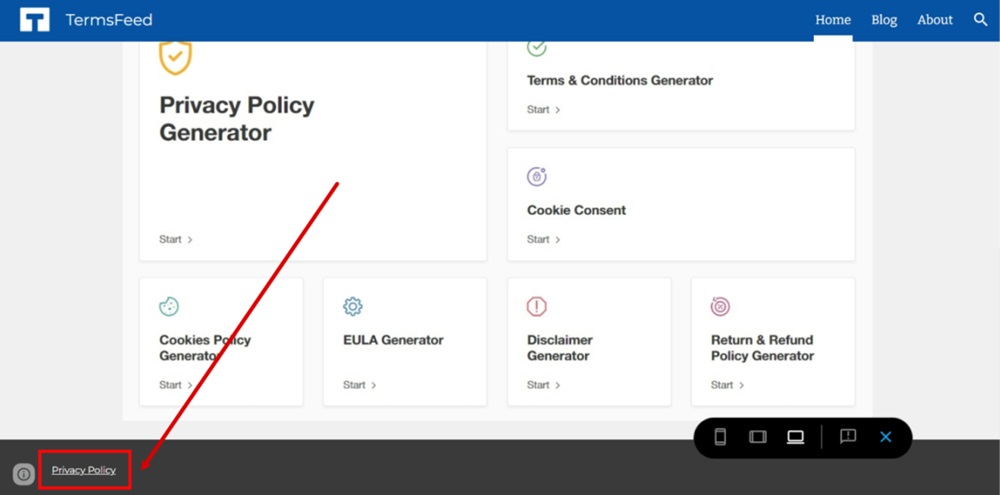The image size is (1000, 495).
Task: Start the Privacy Policy Generator
Action: tap(175, 239)
